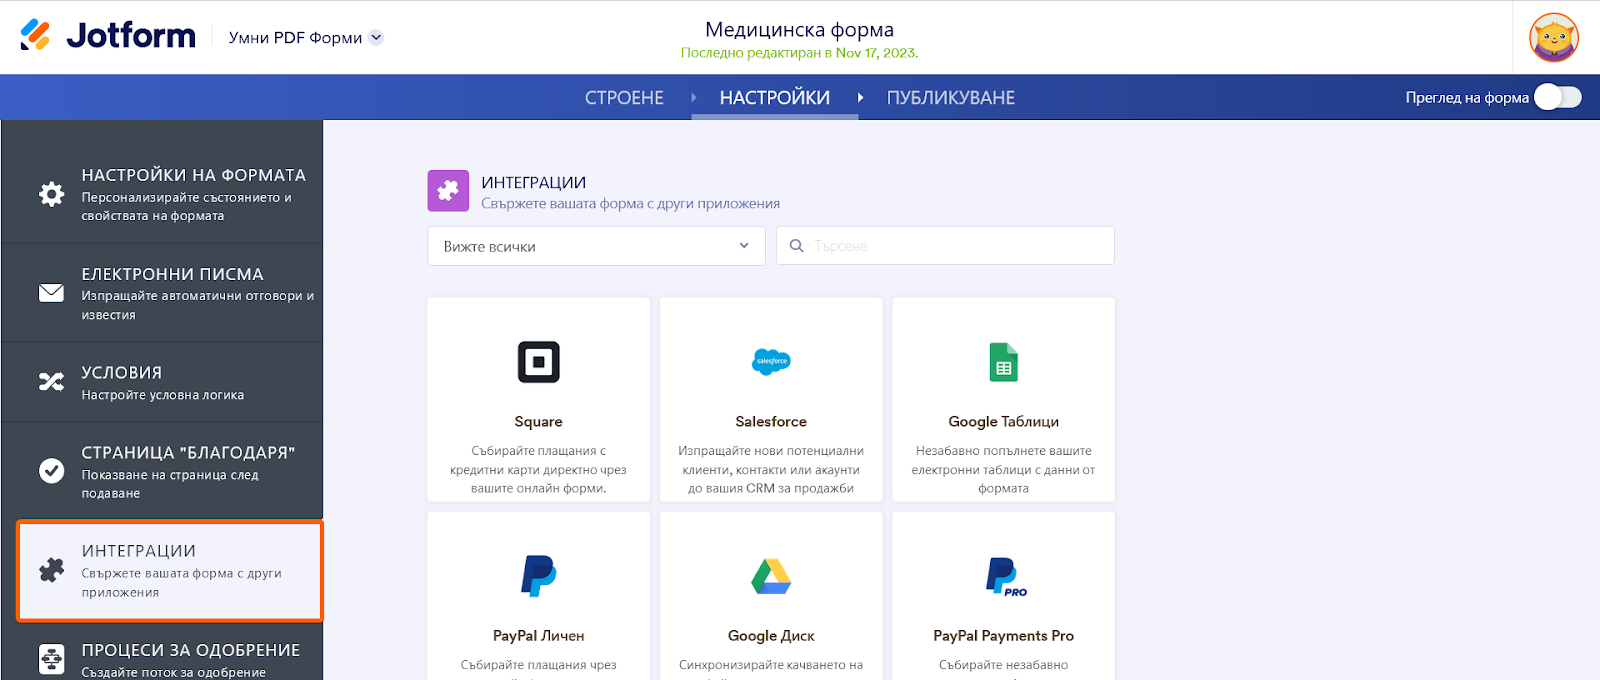Click the PayPal Личен title

(x=538, y=636)
